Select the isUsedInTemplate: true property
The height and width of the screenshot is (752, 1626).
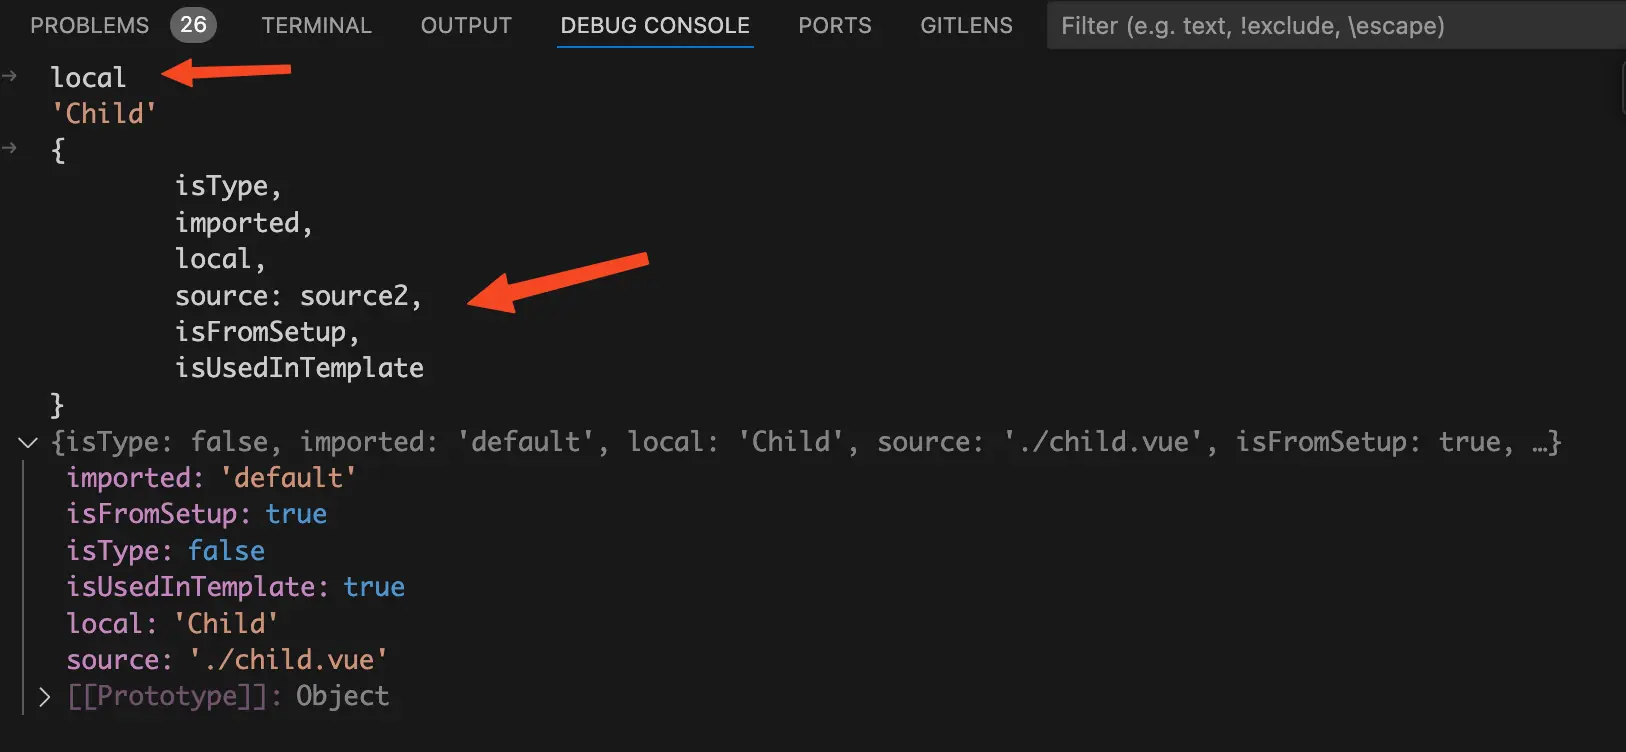(x=236, y=586)
